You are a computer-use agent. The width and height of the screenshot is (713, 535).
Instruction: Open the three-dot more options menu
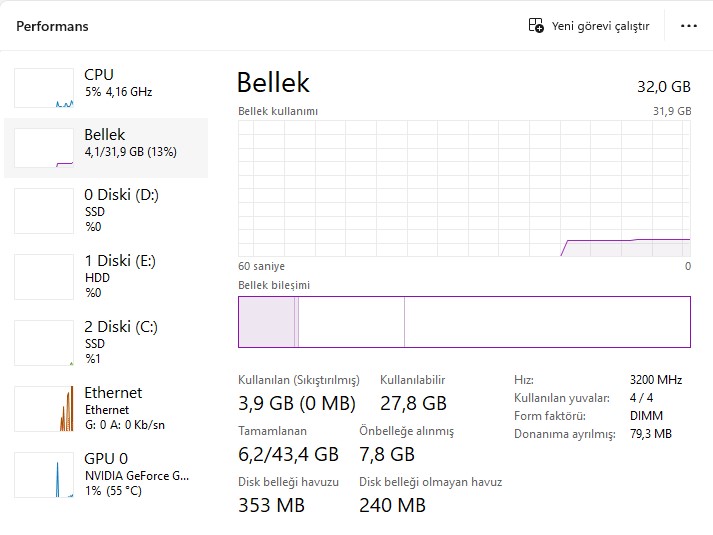689,26
